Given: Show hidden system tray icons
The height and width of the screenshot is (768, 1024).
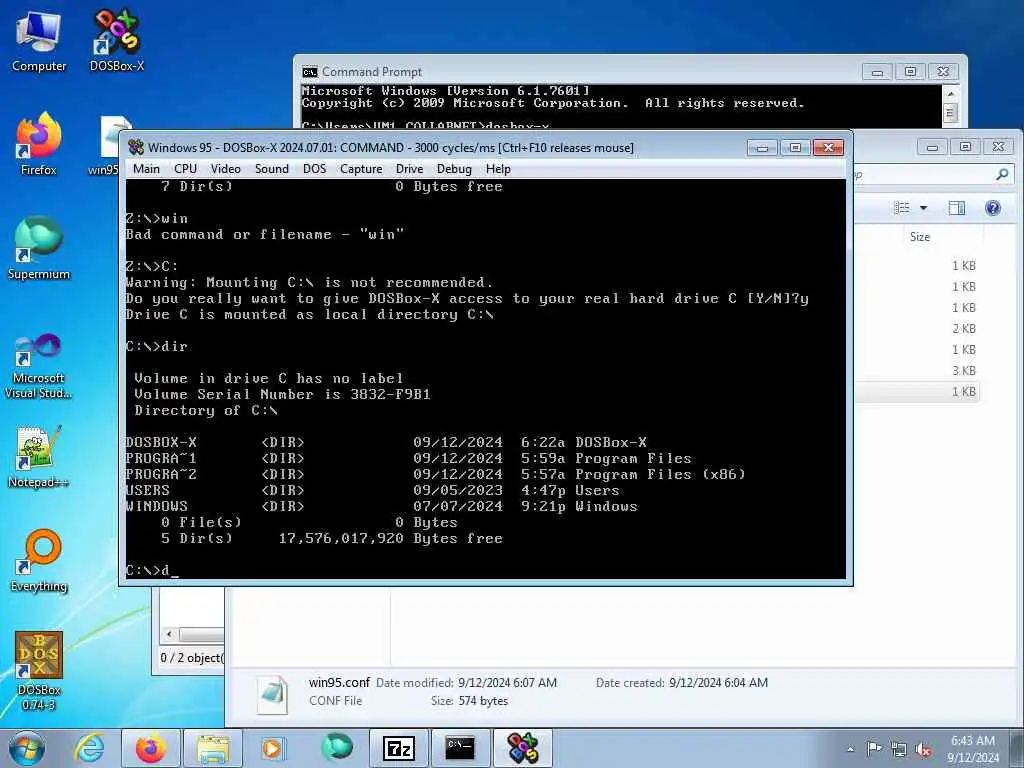Looking at the screenshot, I should pyautogui.click(x=850, y=749).
